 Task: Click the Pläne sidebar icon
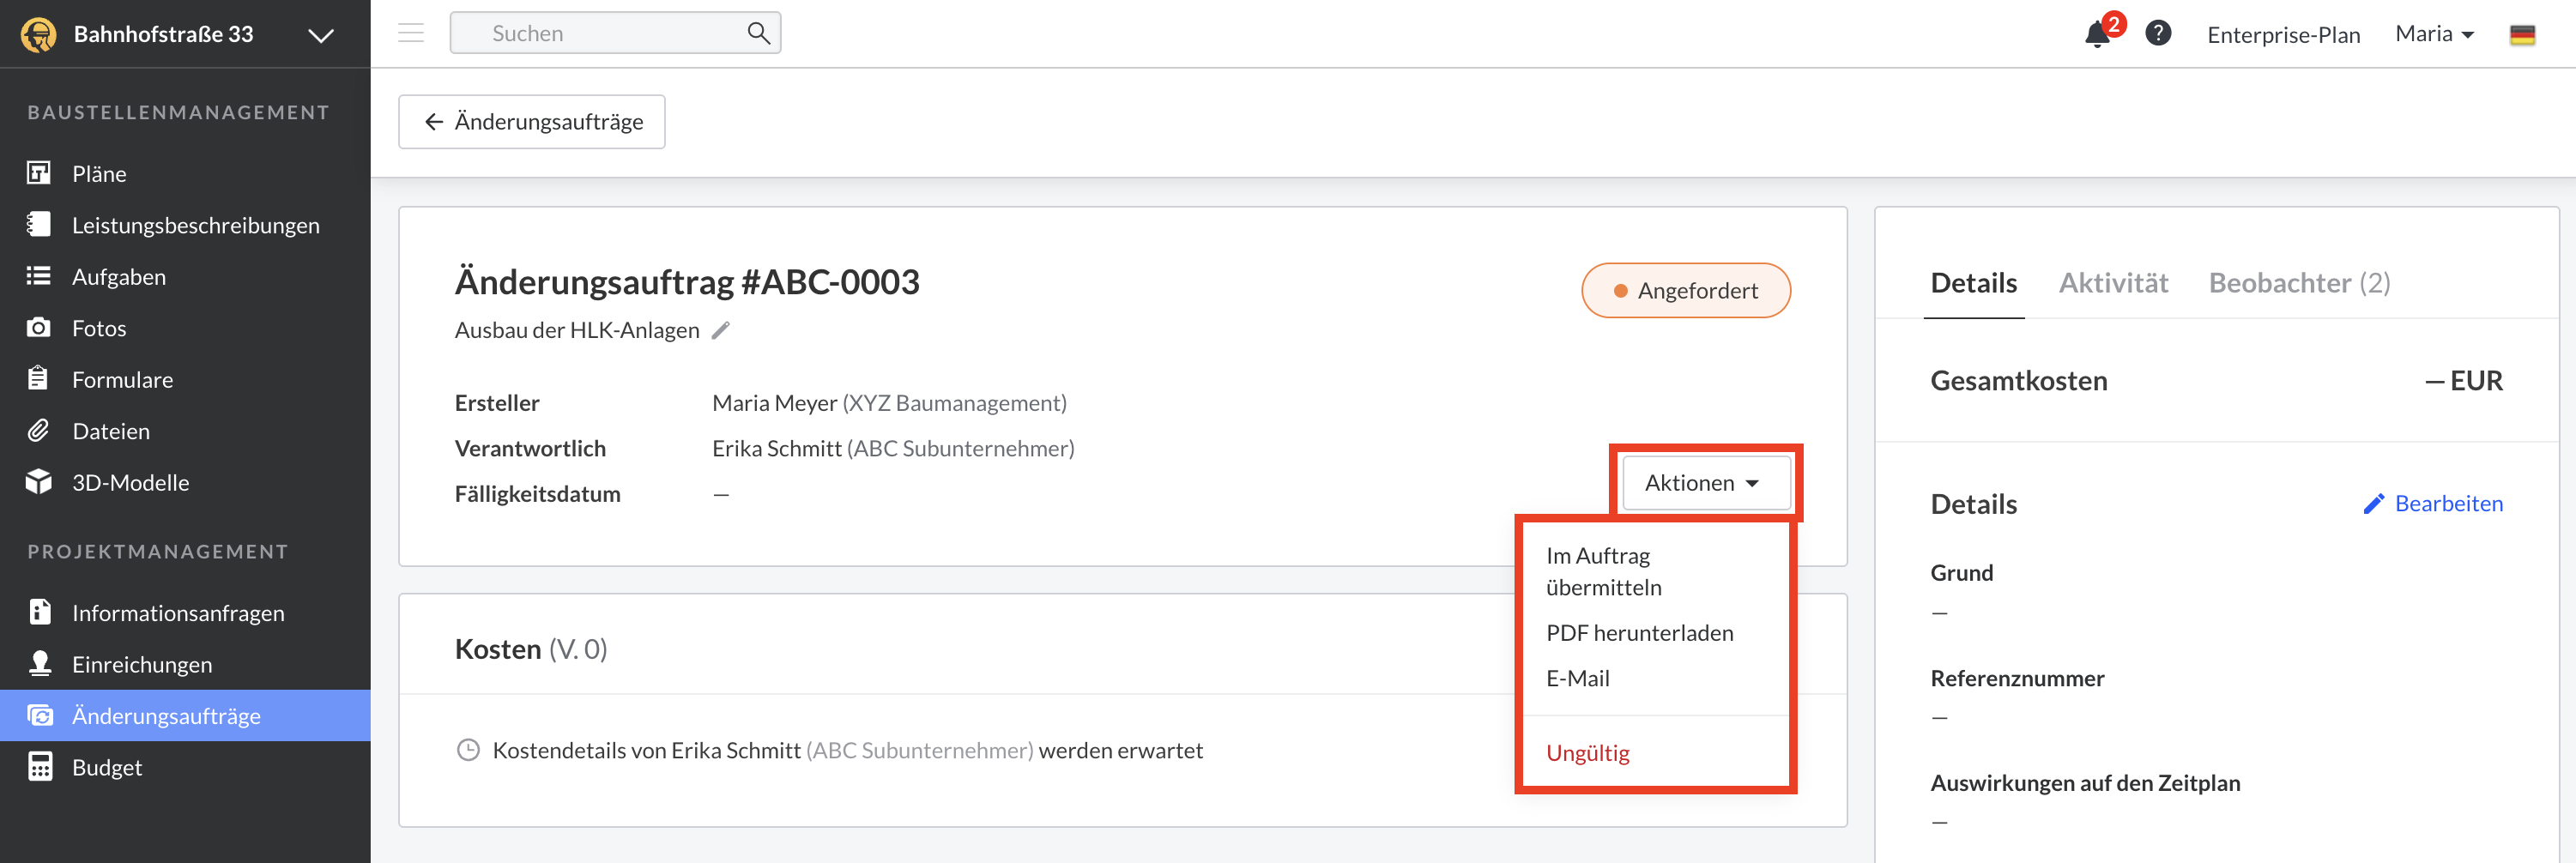point(39,173)
